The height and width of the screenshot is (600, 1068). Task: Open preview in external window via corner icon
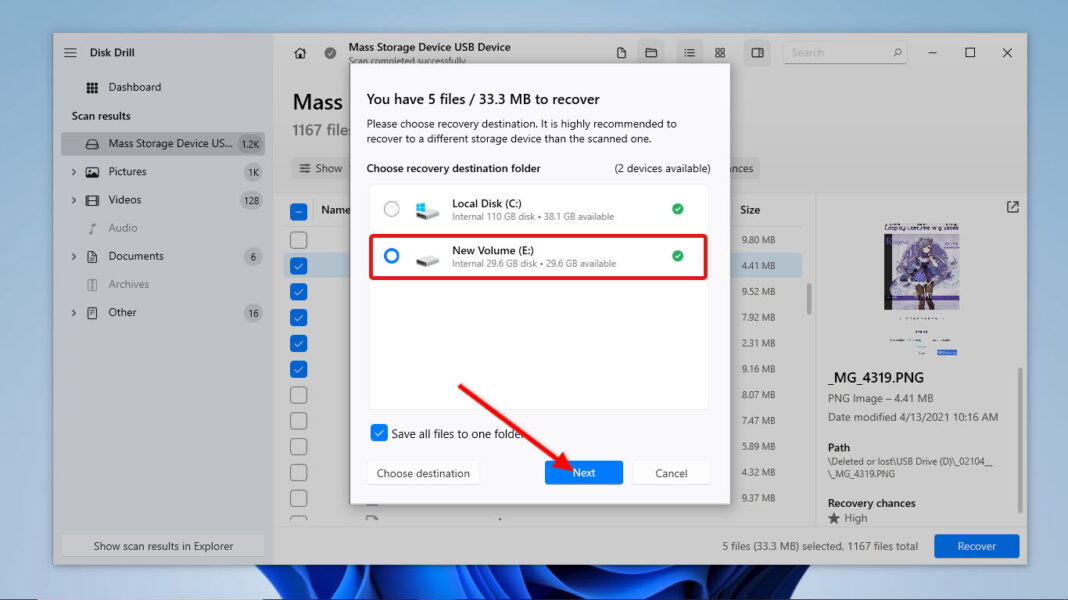click(x=1012, y=206)
